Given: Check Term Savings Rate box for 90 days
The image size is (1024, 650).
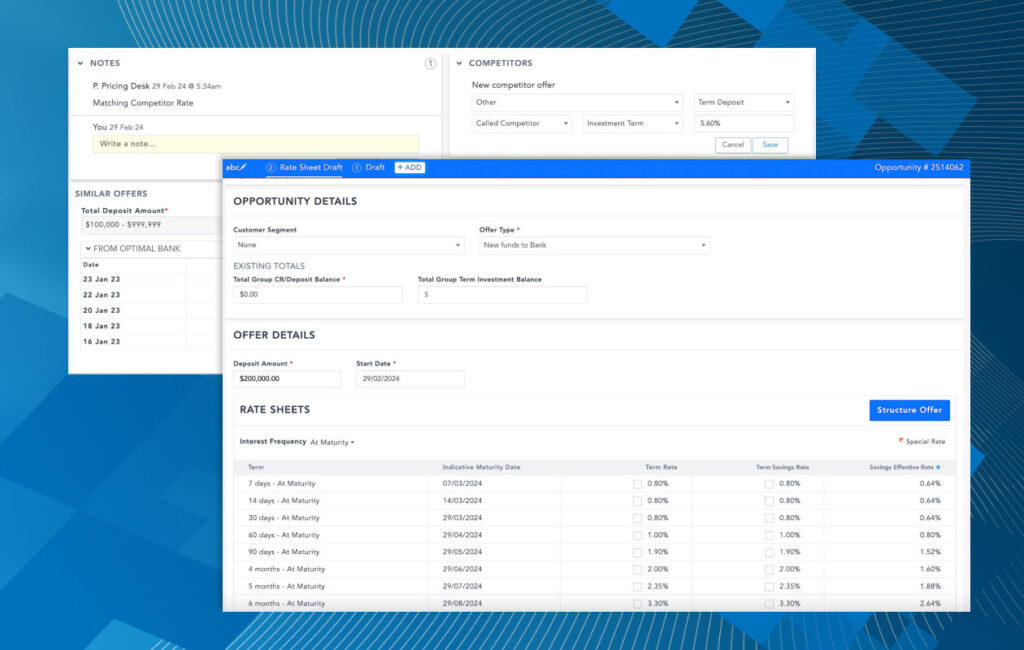Looking at the screenshot, I should click(x=769, y=552).
